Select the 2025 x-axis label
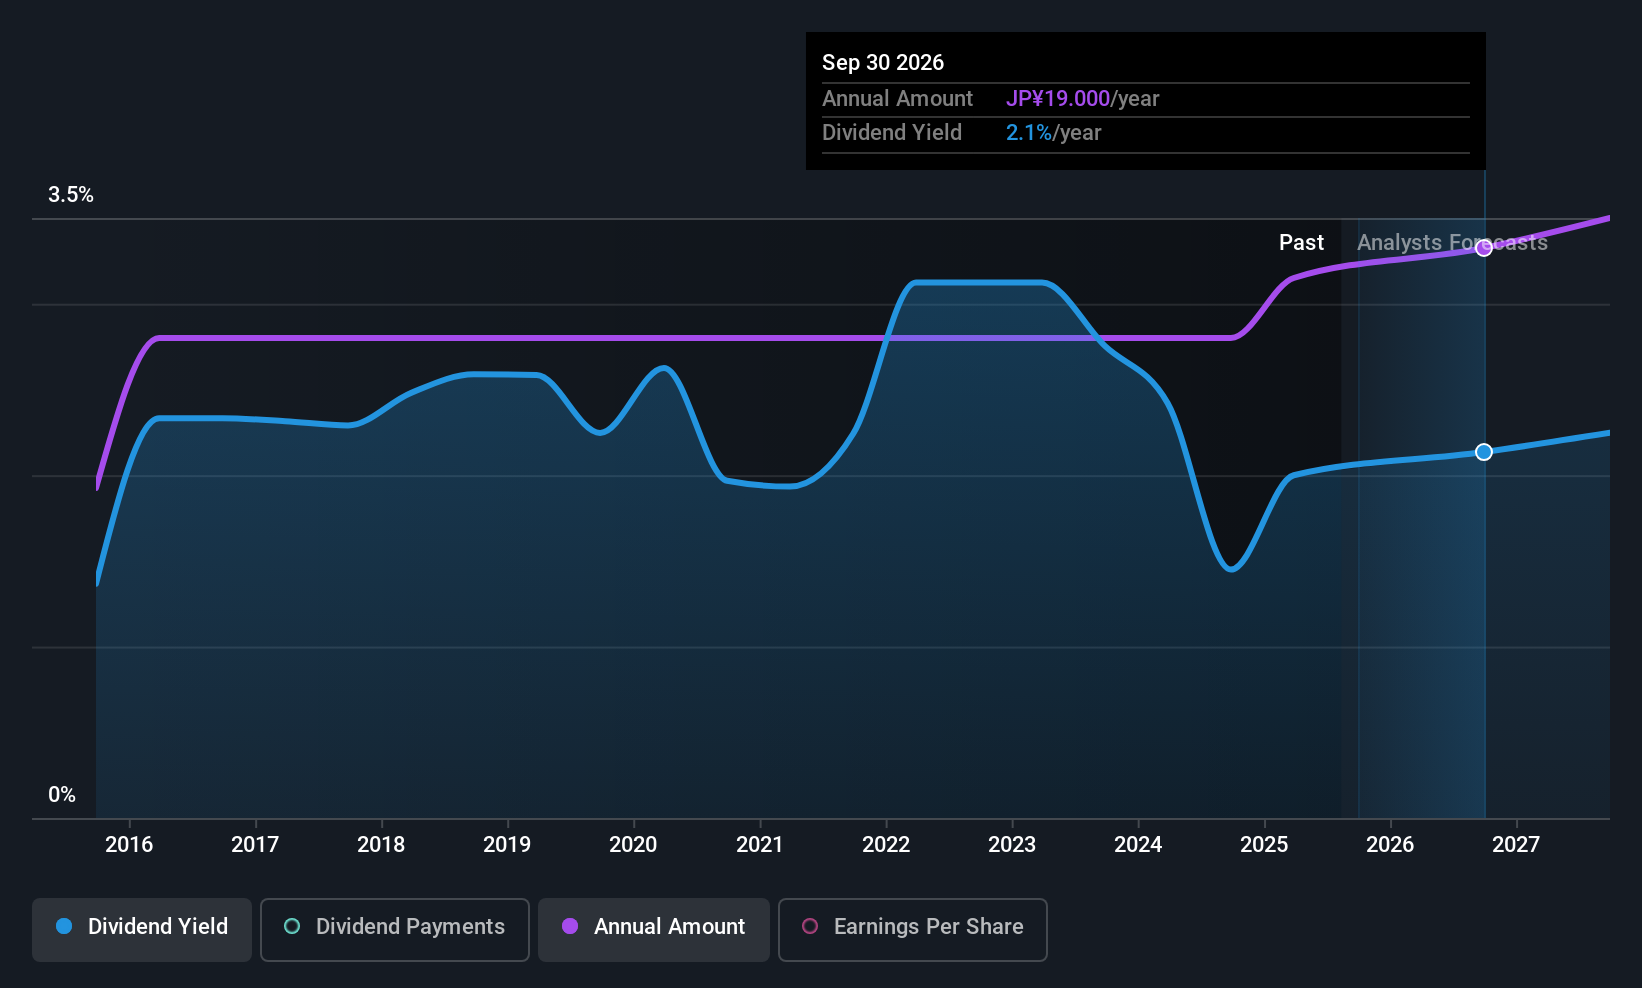This screenshot has width=1642, height=988. tap(1264, 845)
